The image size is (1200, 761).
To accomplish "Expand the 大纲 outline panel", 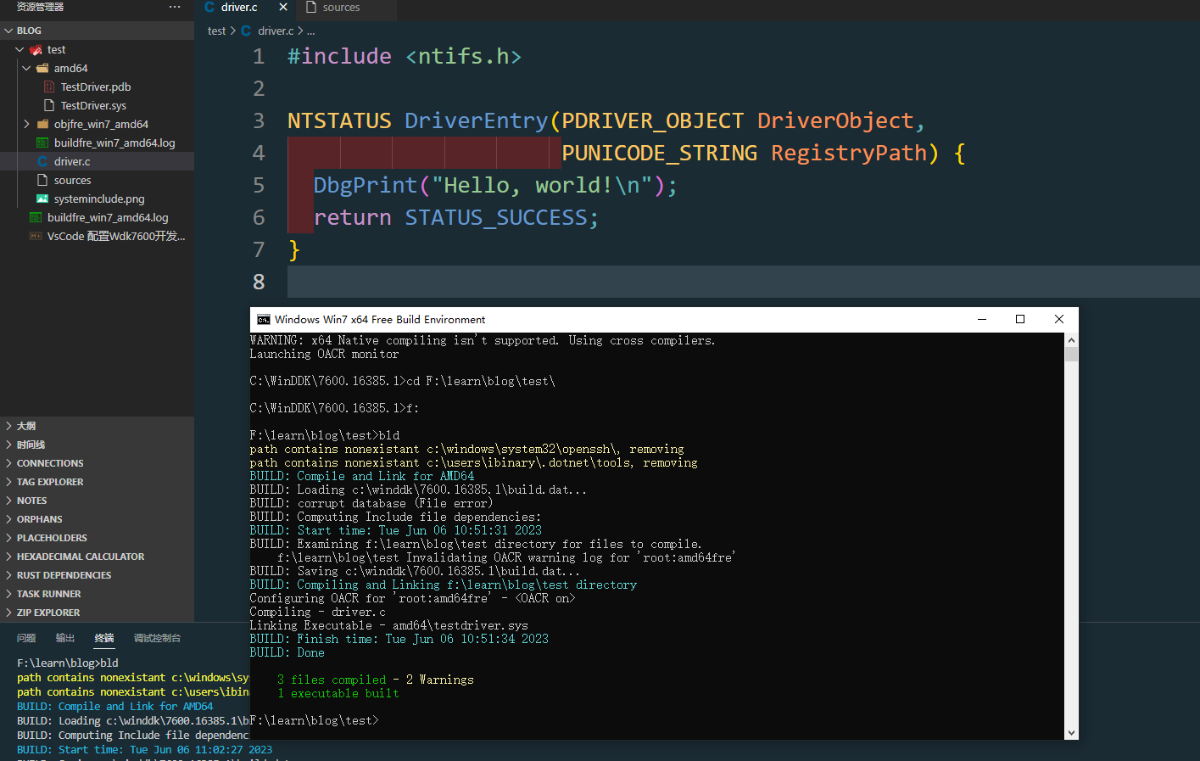I will point(97,425).
